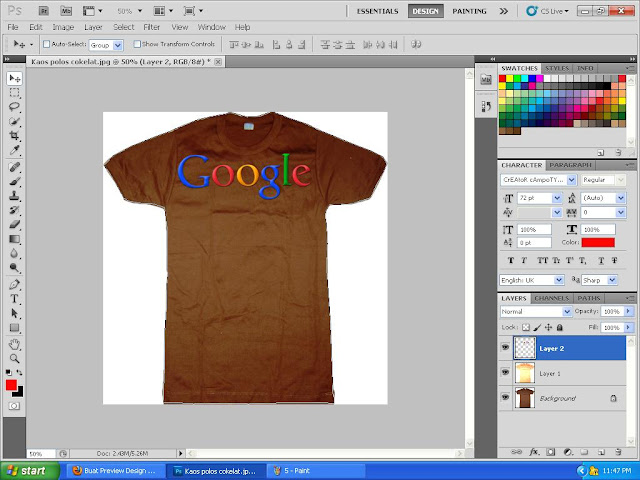Image resolution: width=640 pixels, height=480 pixels.
Task: Switch to the Paragraph tab
Action: (570, 165)
